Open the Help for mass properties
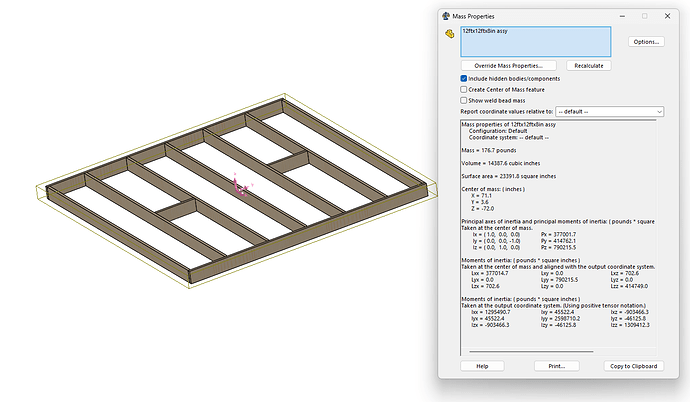The image size is (690, 402). pyautogui.click(x=482, y=366)
